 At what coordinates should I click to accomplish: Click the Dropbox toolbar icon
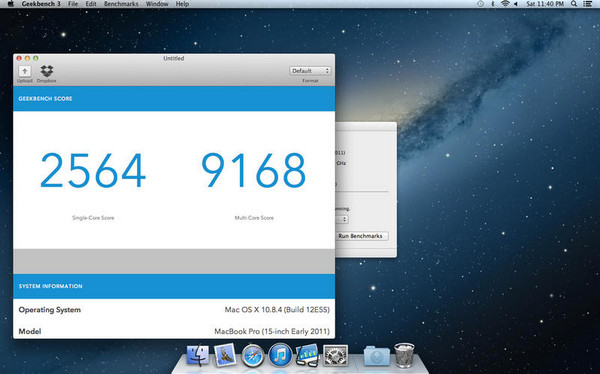pyautogui.click(x=47, y=71)
